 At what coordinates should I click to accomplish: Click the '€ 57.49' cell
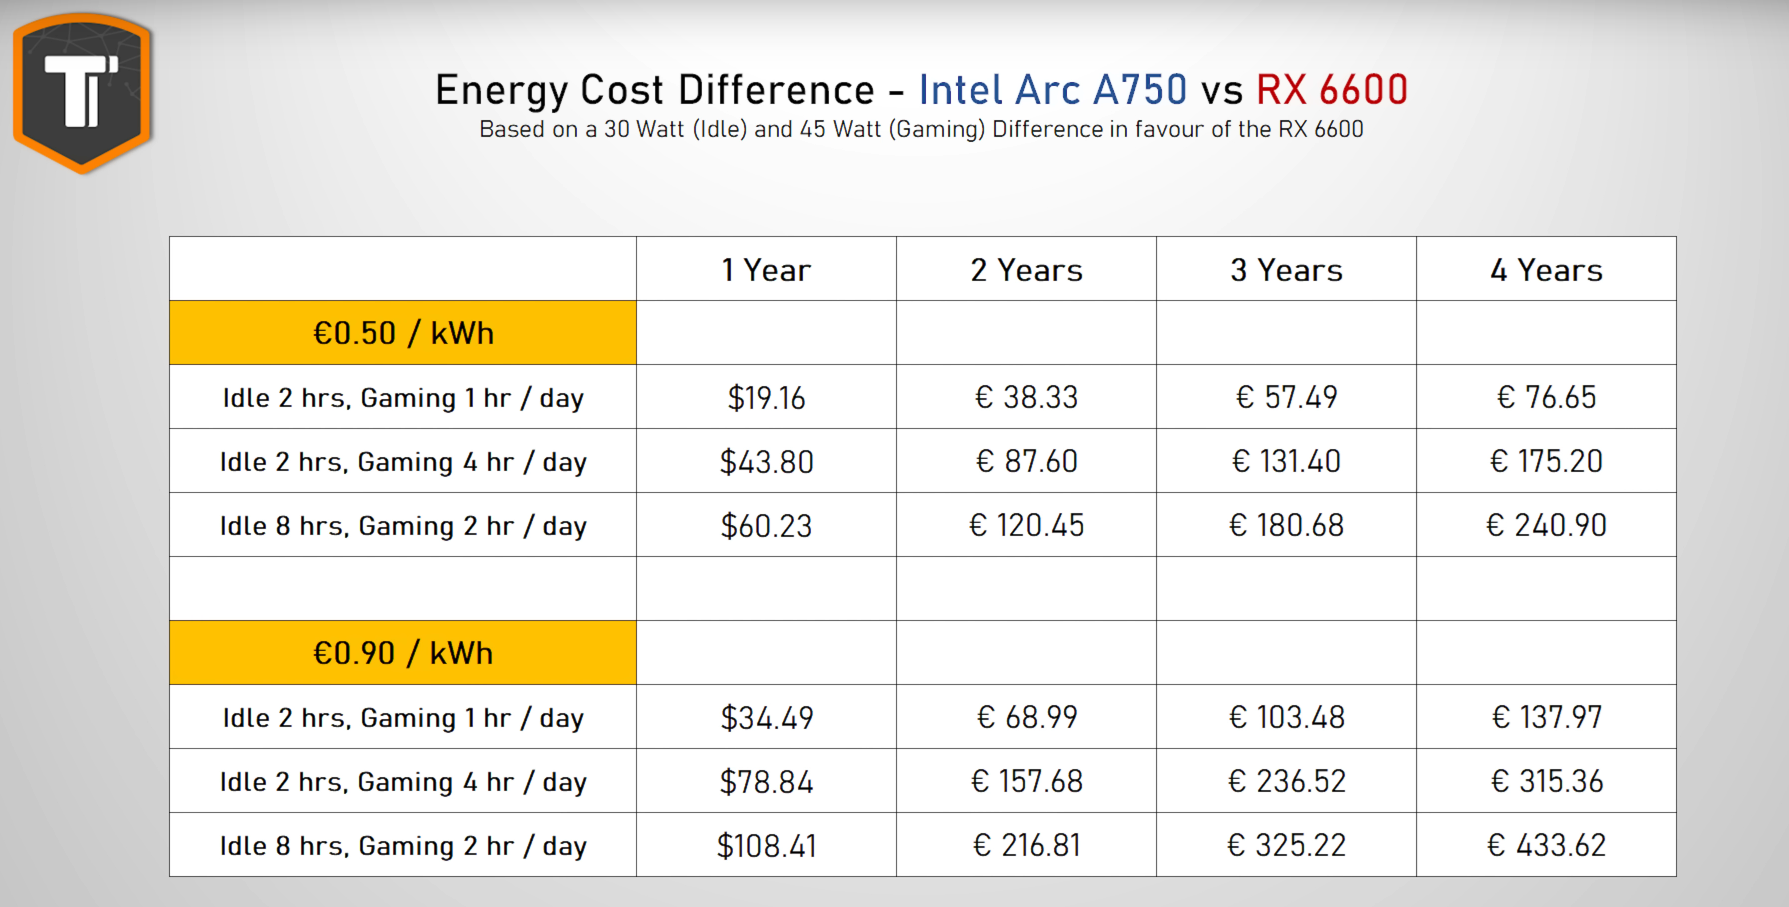(1287, 397)
